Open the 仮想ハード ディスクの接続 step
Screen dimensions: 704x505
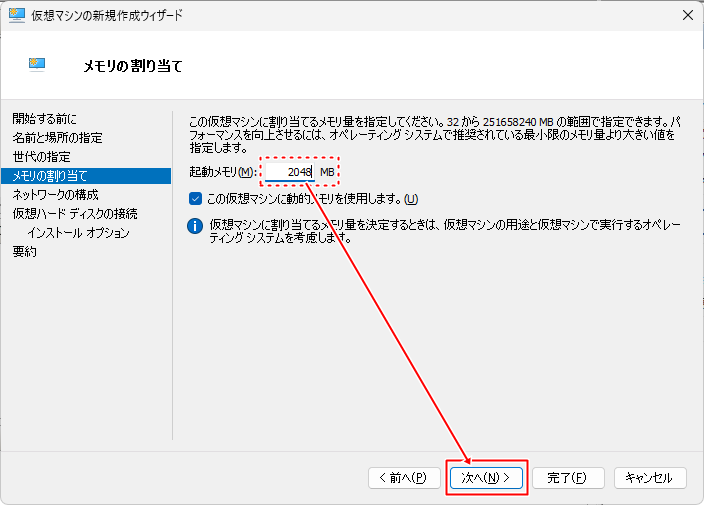(74, 213)
